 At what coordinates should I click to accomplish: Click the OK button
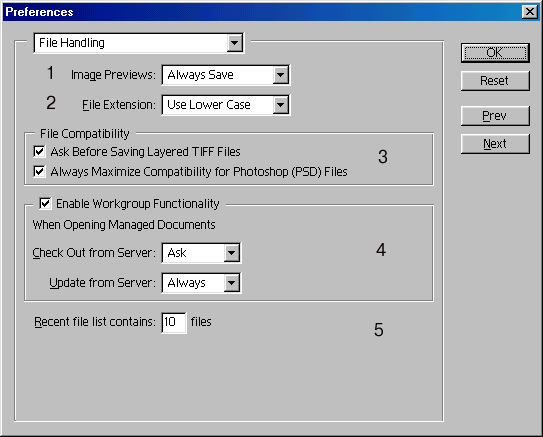click(x=495, y=53)
